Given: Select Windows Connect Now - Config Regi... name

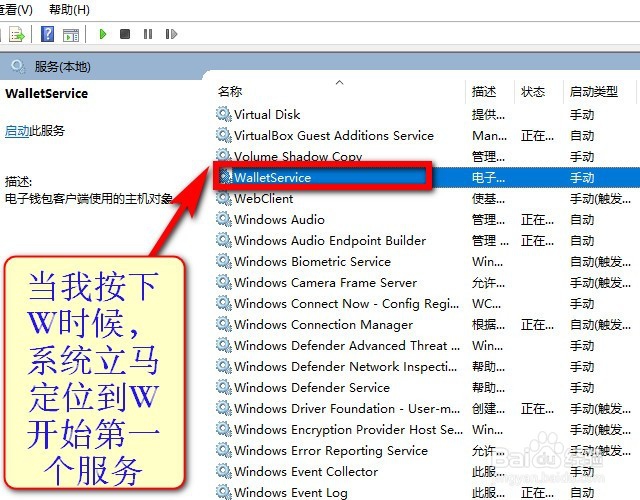Looking at the screenshot, I should (x=347, y=304).
